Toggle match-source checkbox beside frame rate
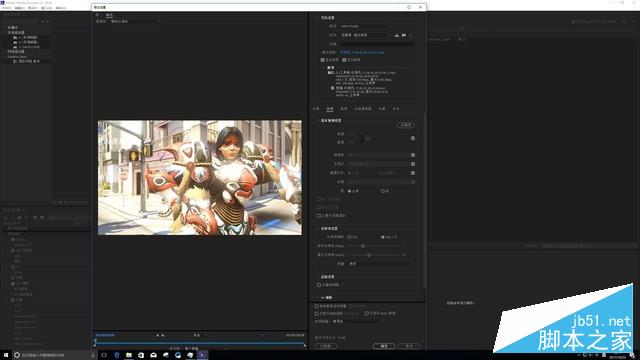 pos(413,155)
